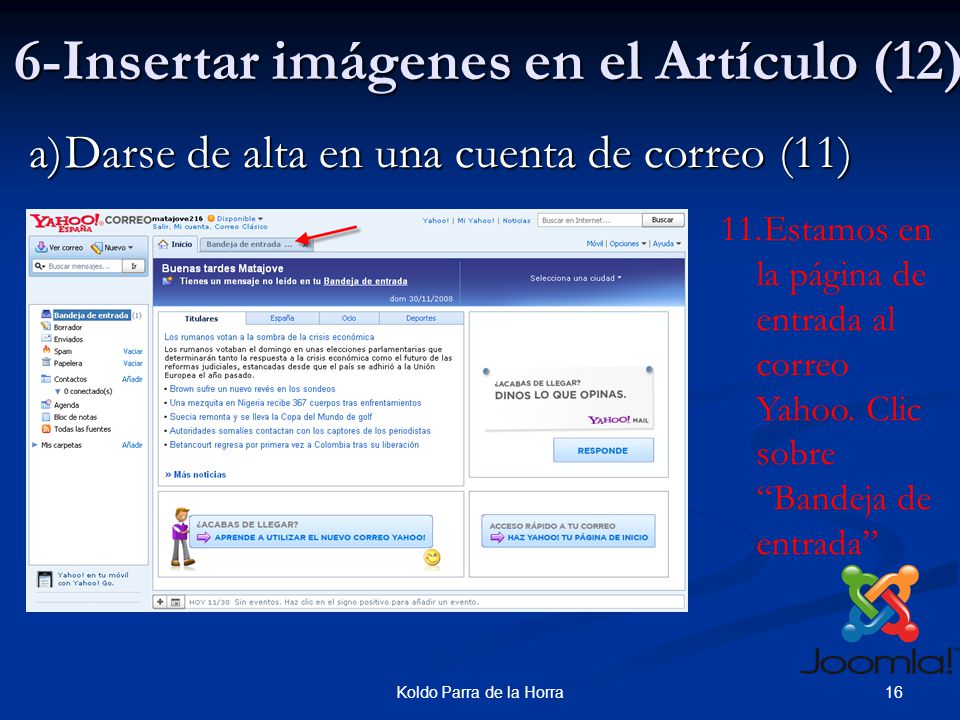Click Haz Yahoo! tu página de inicio

[569, 531]
